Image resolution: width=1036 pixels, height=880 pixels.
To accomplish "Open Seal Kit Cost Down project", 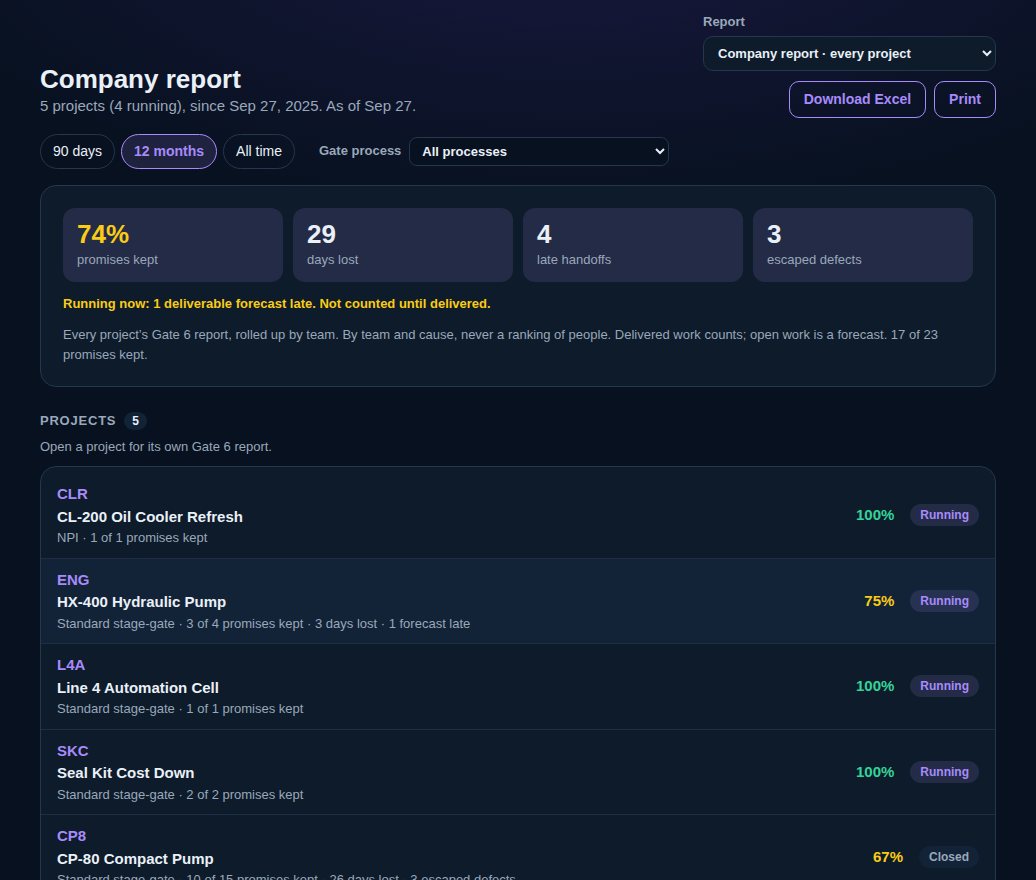I will point(518,772).
